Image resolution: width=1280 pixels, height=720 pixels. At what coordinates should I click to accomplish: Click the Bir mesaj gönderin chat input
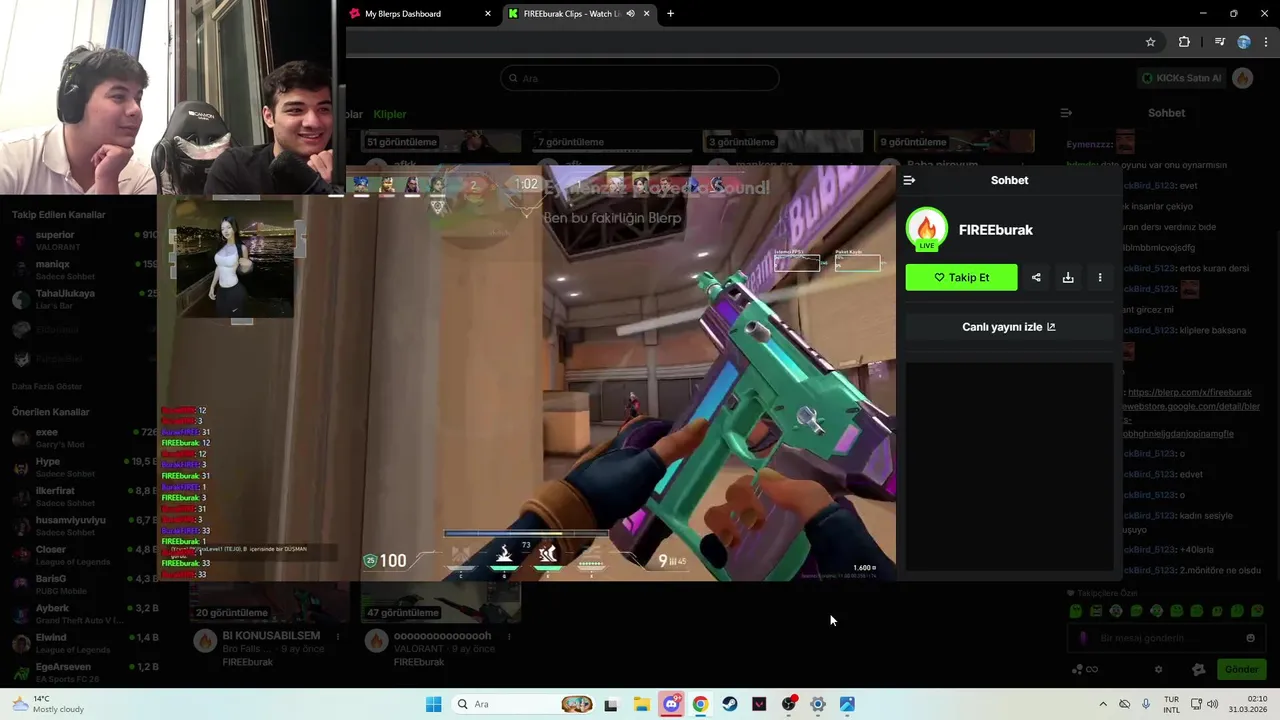tap(1166, 638)
